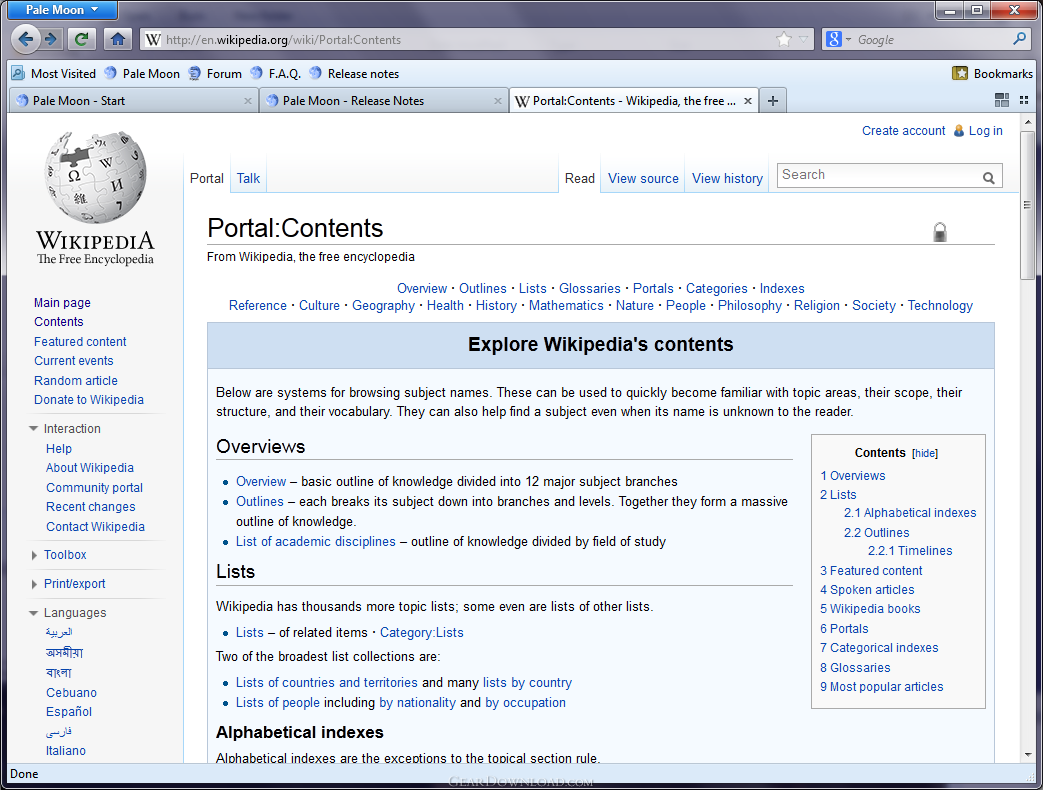Open the Release notes bookmark
Image resolution: width=1043 pixels, height=790 pixels.
pyautogui.click(x=354, y=73)
